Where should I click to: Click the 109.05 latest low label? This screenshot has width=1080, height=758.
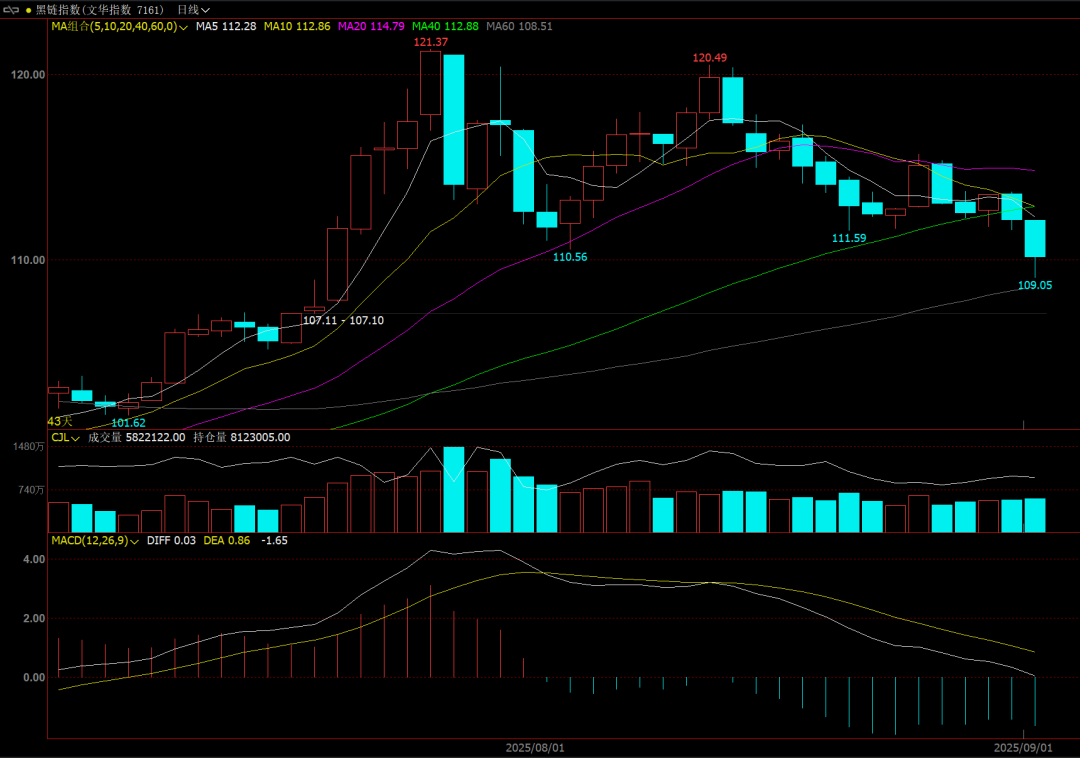tap(1035, 285)
